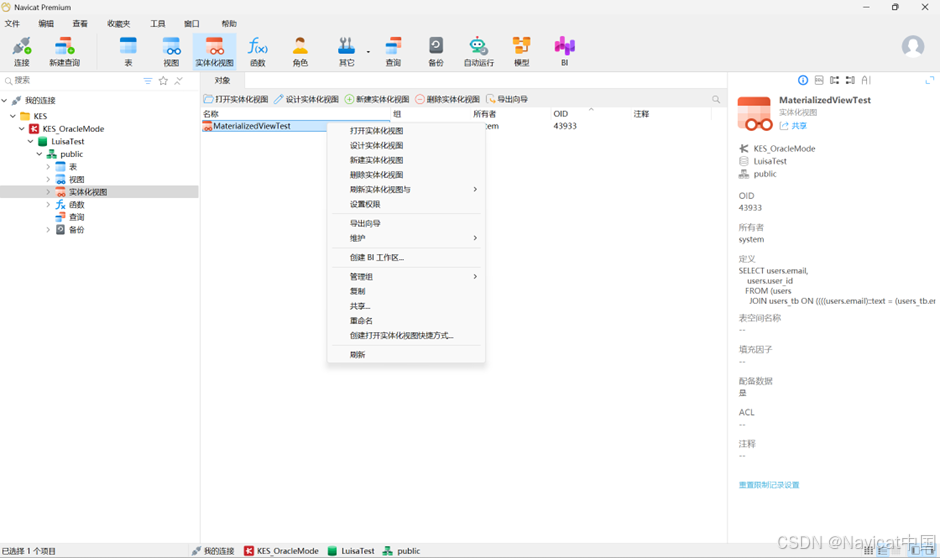940x558 pixels.
Task: Sort by the 名称 column header
Action: (296, 114)
